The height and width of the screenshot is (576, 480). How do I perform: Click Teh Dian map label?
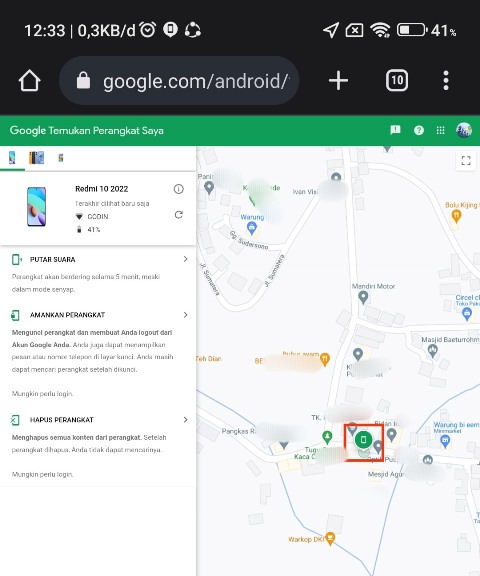[209, 359]
